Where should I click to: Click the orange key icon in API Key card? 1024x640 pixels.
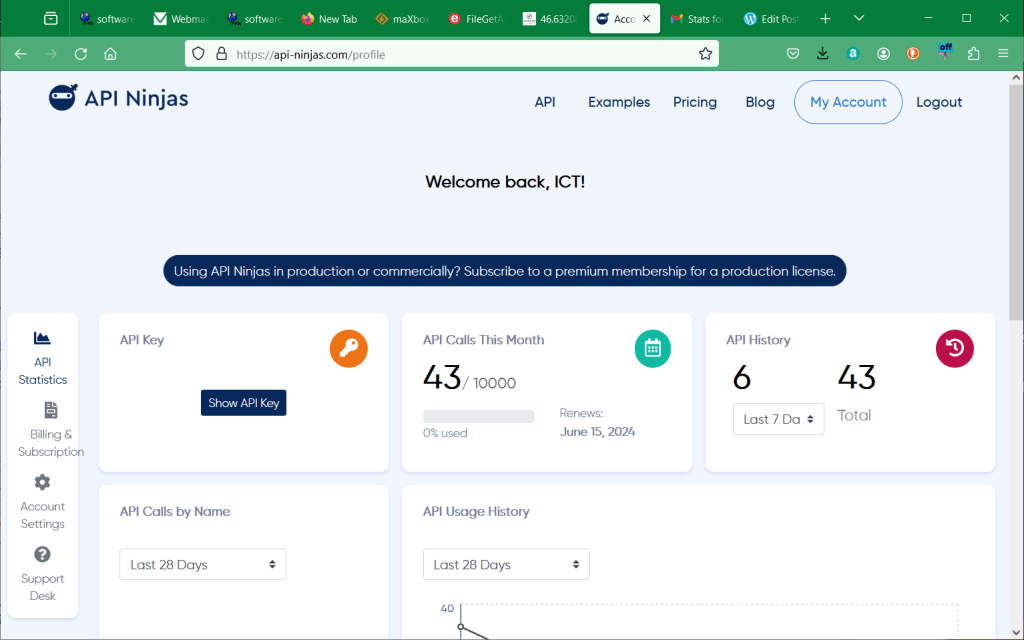pyautogui.click(x=349, y=348)
